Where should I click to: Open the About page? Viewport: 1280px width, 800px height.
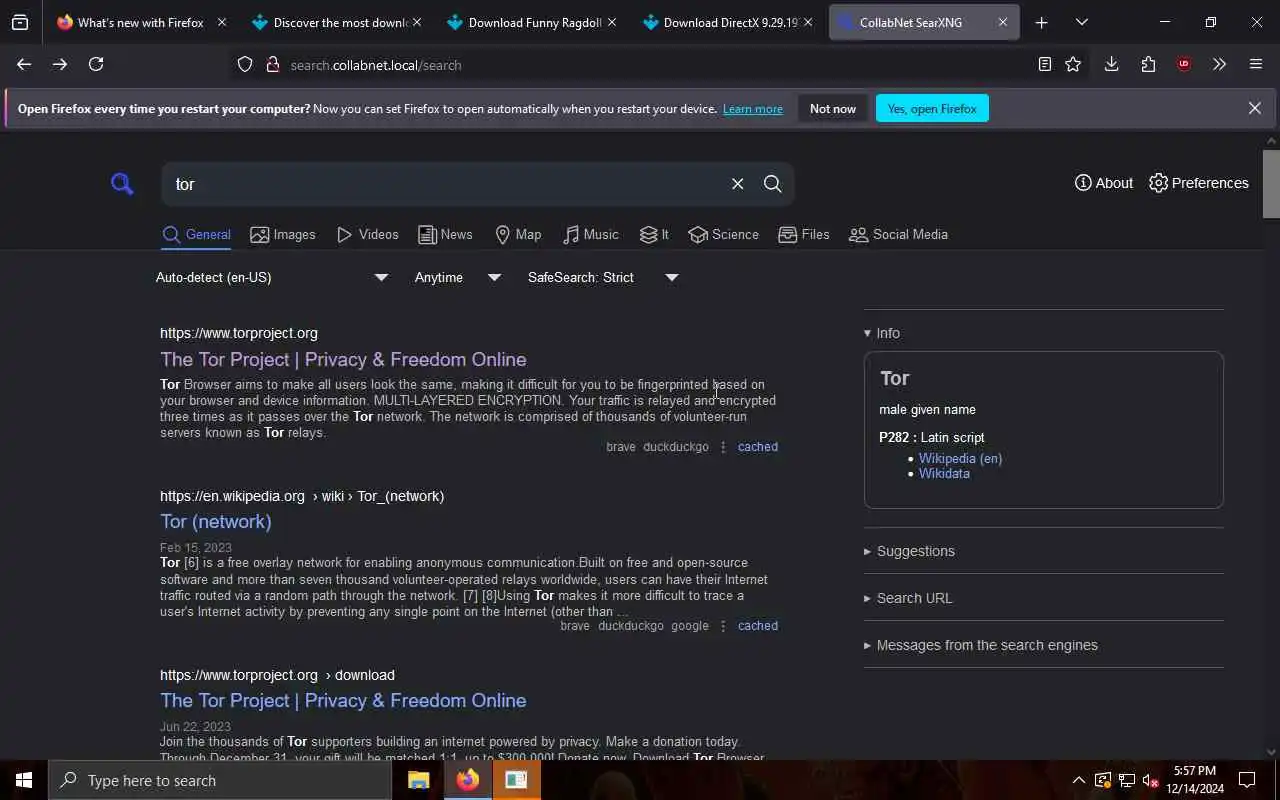pos(1104,183)
